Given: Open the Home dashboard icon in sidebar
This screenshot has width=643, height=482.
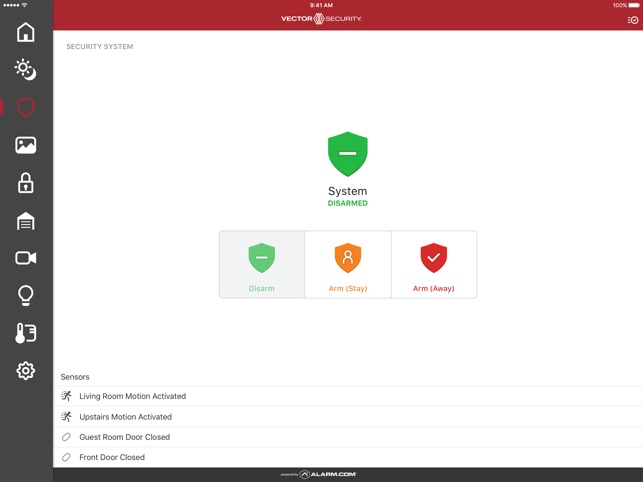Looking at the screenshot, I should pyautogui.click(x=26, y=32).
